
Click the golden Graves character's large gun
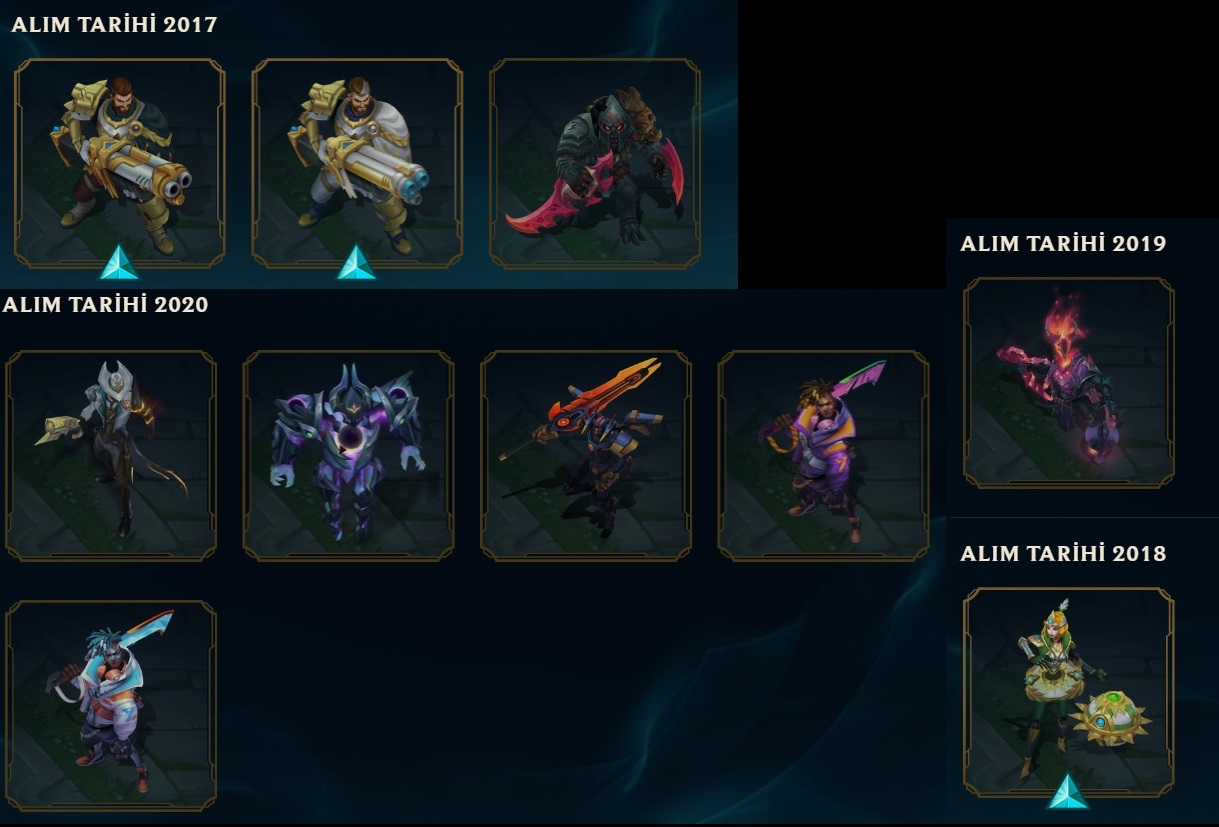(x=130, y=175)
